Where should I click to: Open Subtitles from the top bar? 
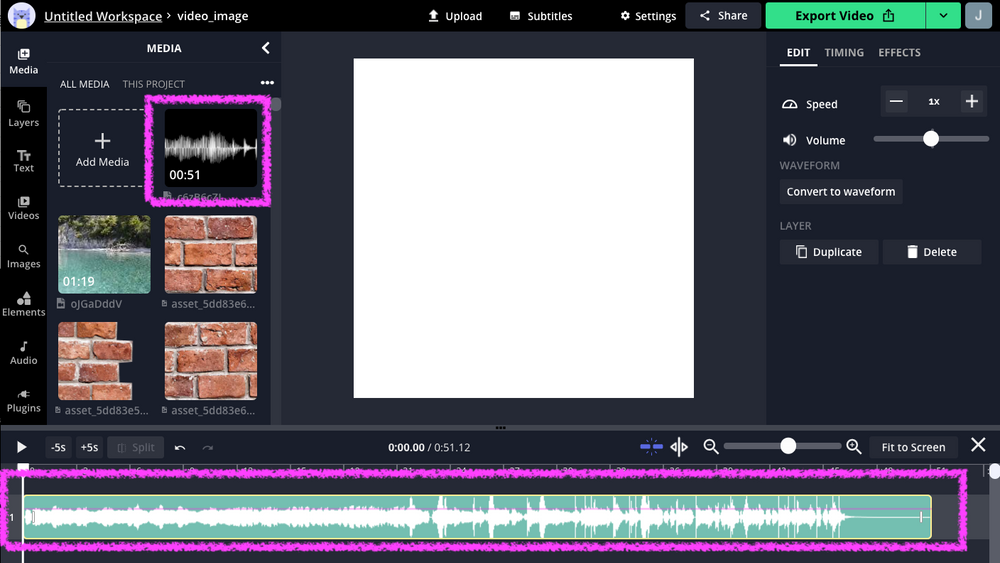(x=541, y=16)
